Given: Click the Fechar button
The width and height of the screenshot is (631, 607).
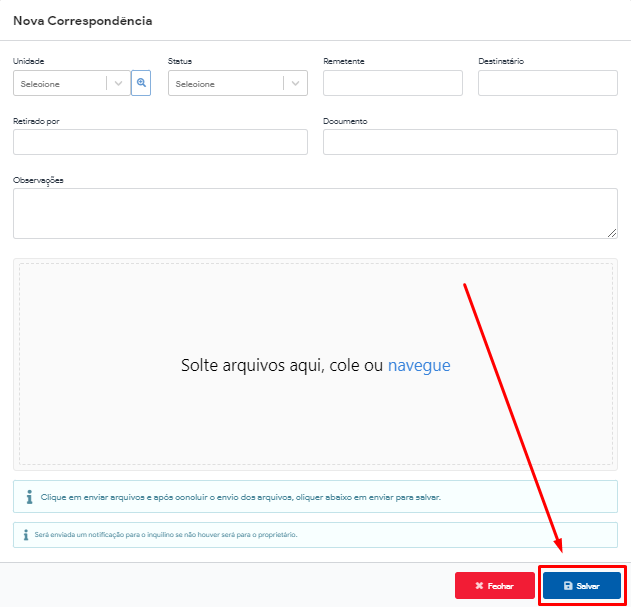Looking at the screenshot, I should click(495, 586).
